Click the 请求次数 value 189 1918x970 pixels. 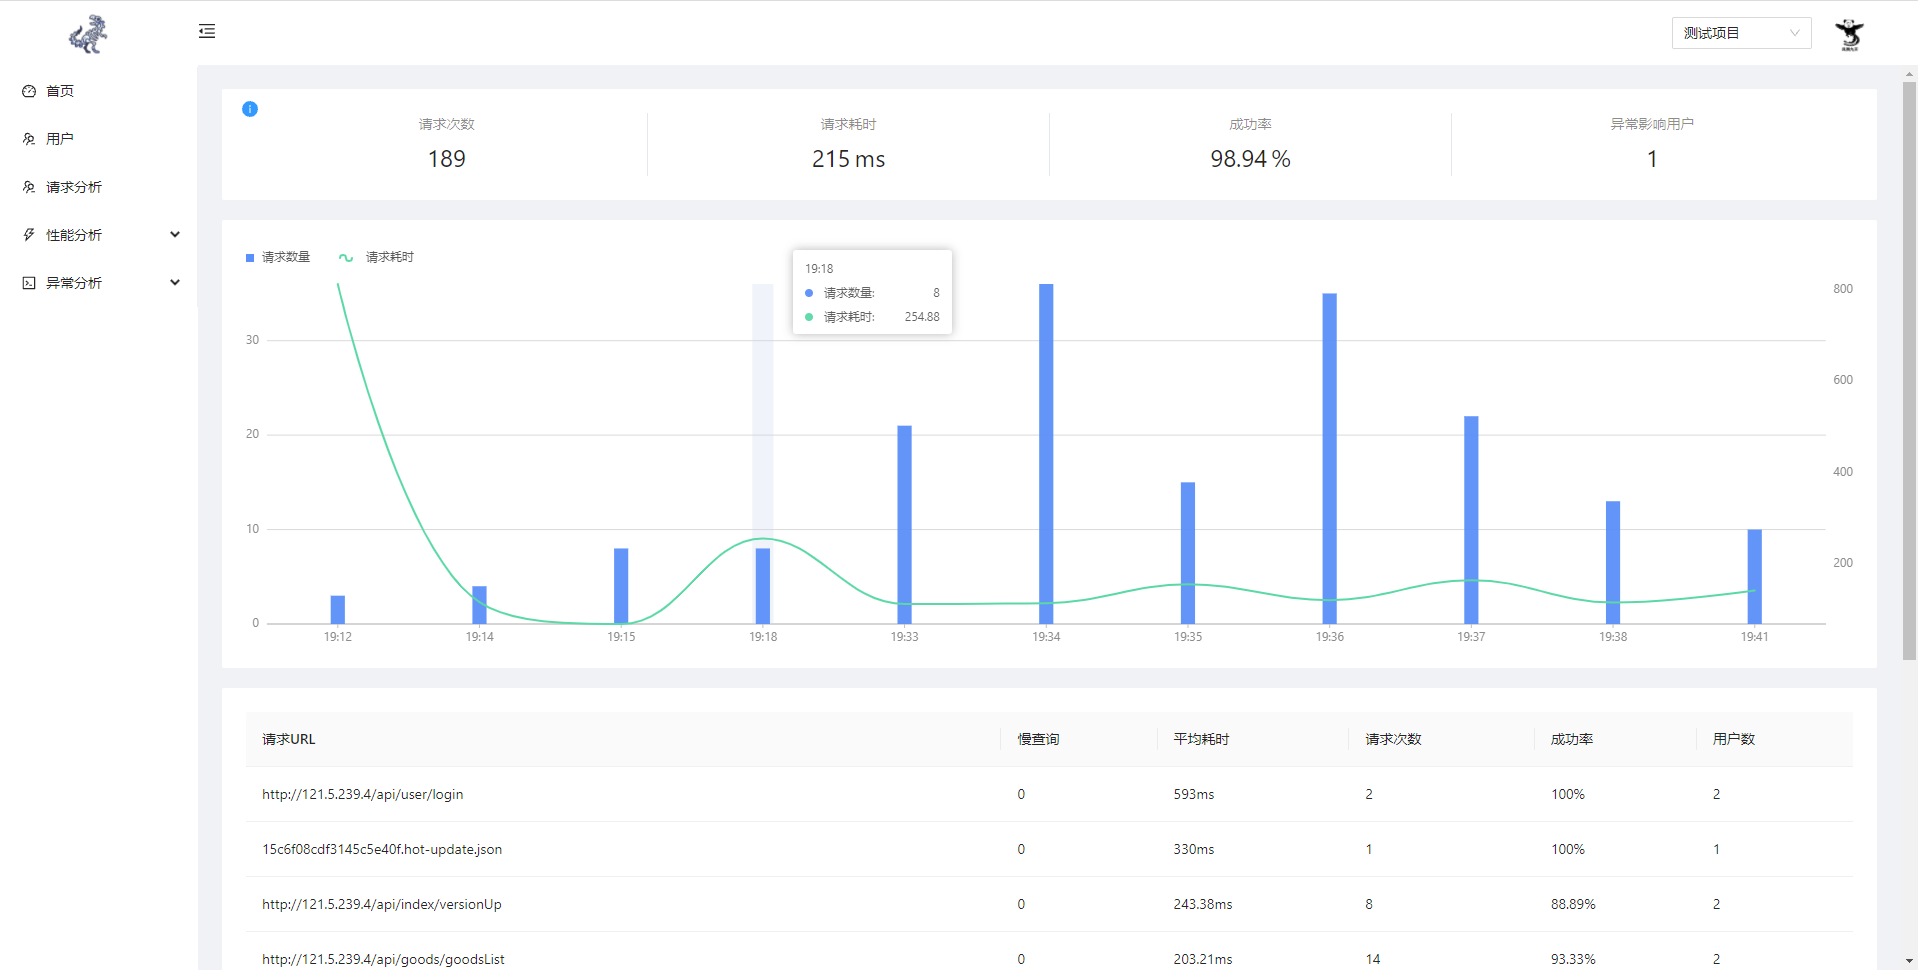[x=447, y=159]
